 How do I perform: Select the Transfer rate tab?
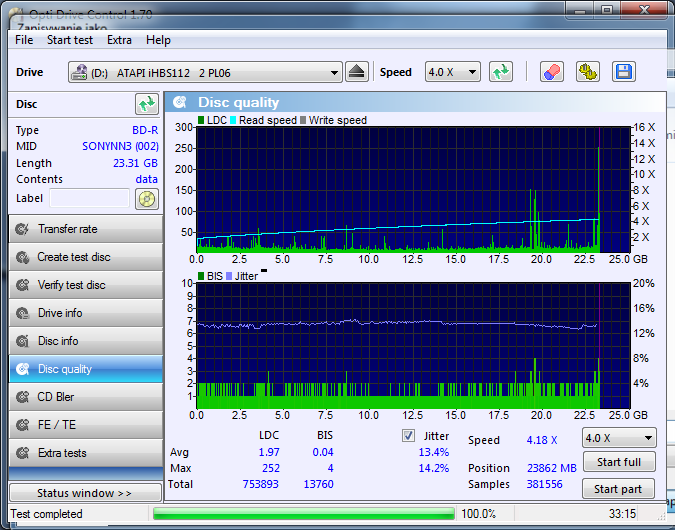point(86,229)
